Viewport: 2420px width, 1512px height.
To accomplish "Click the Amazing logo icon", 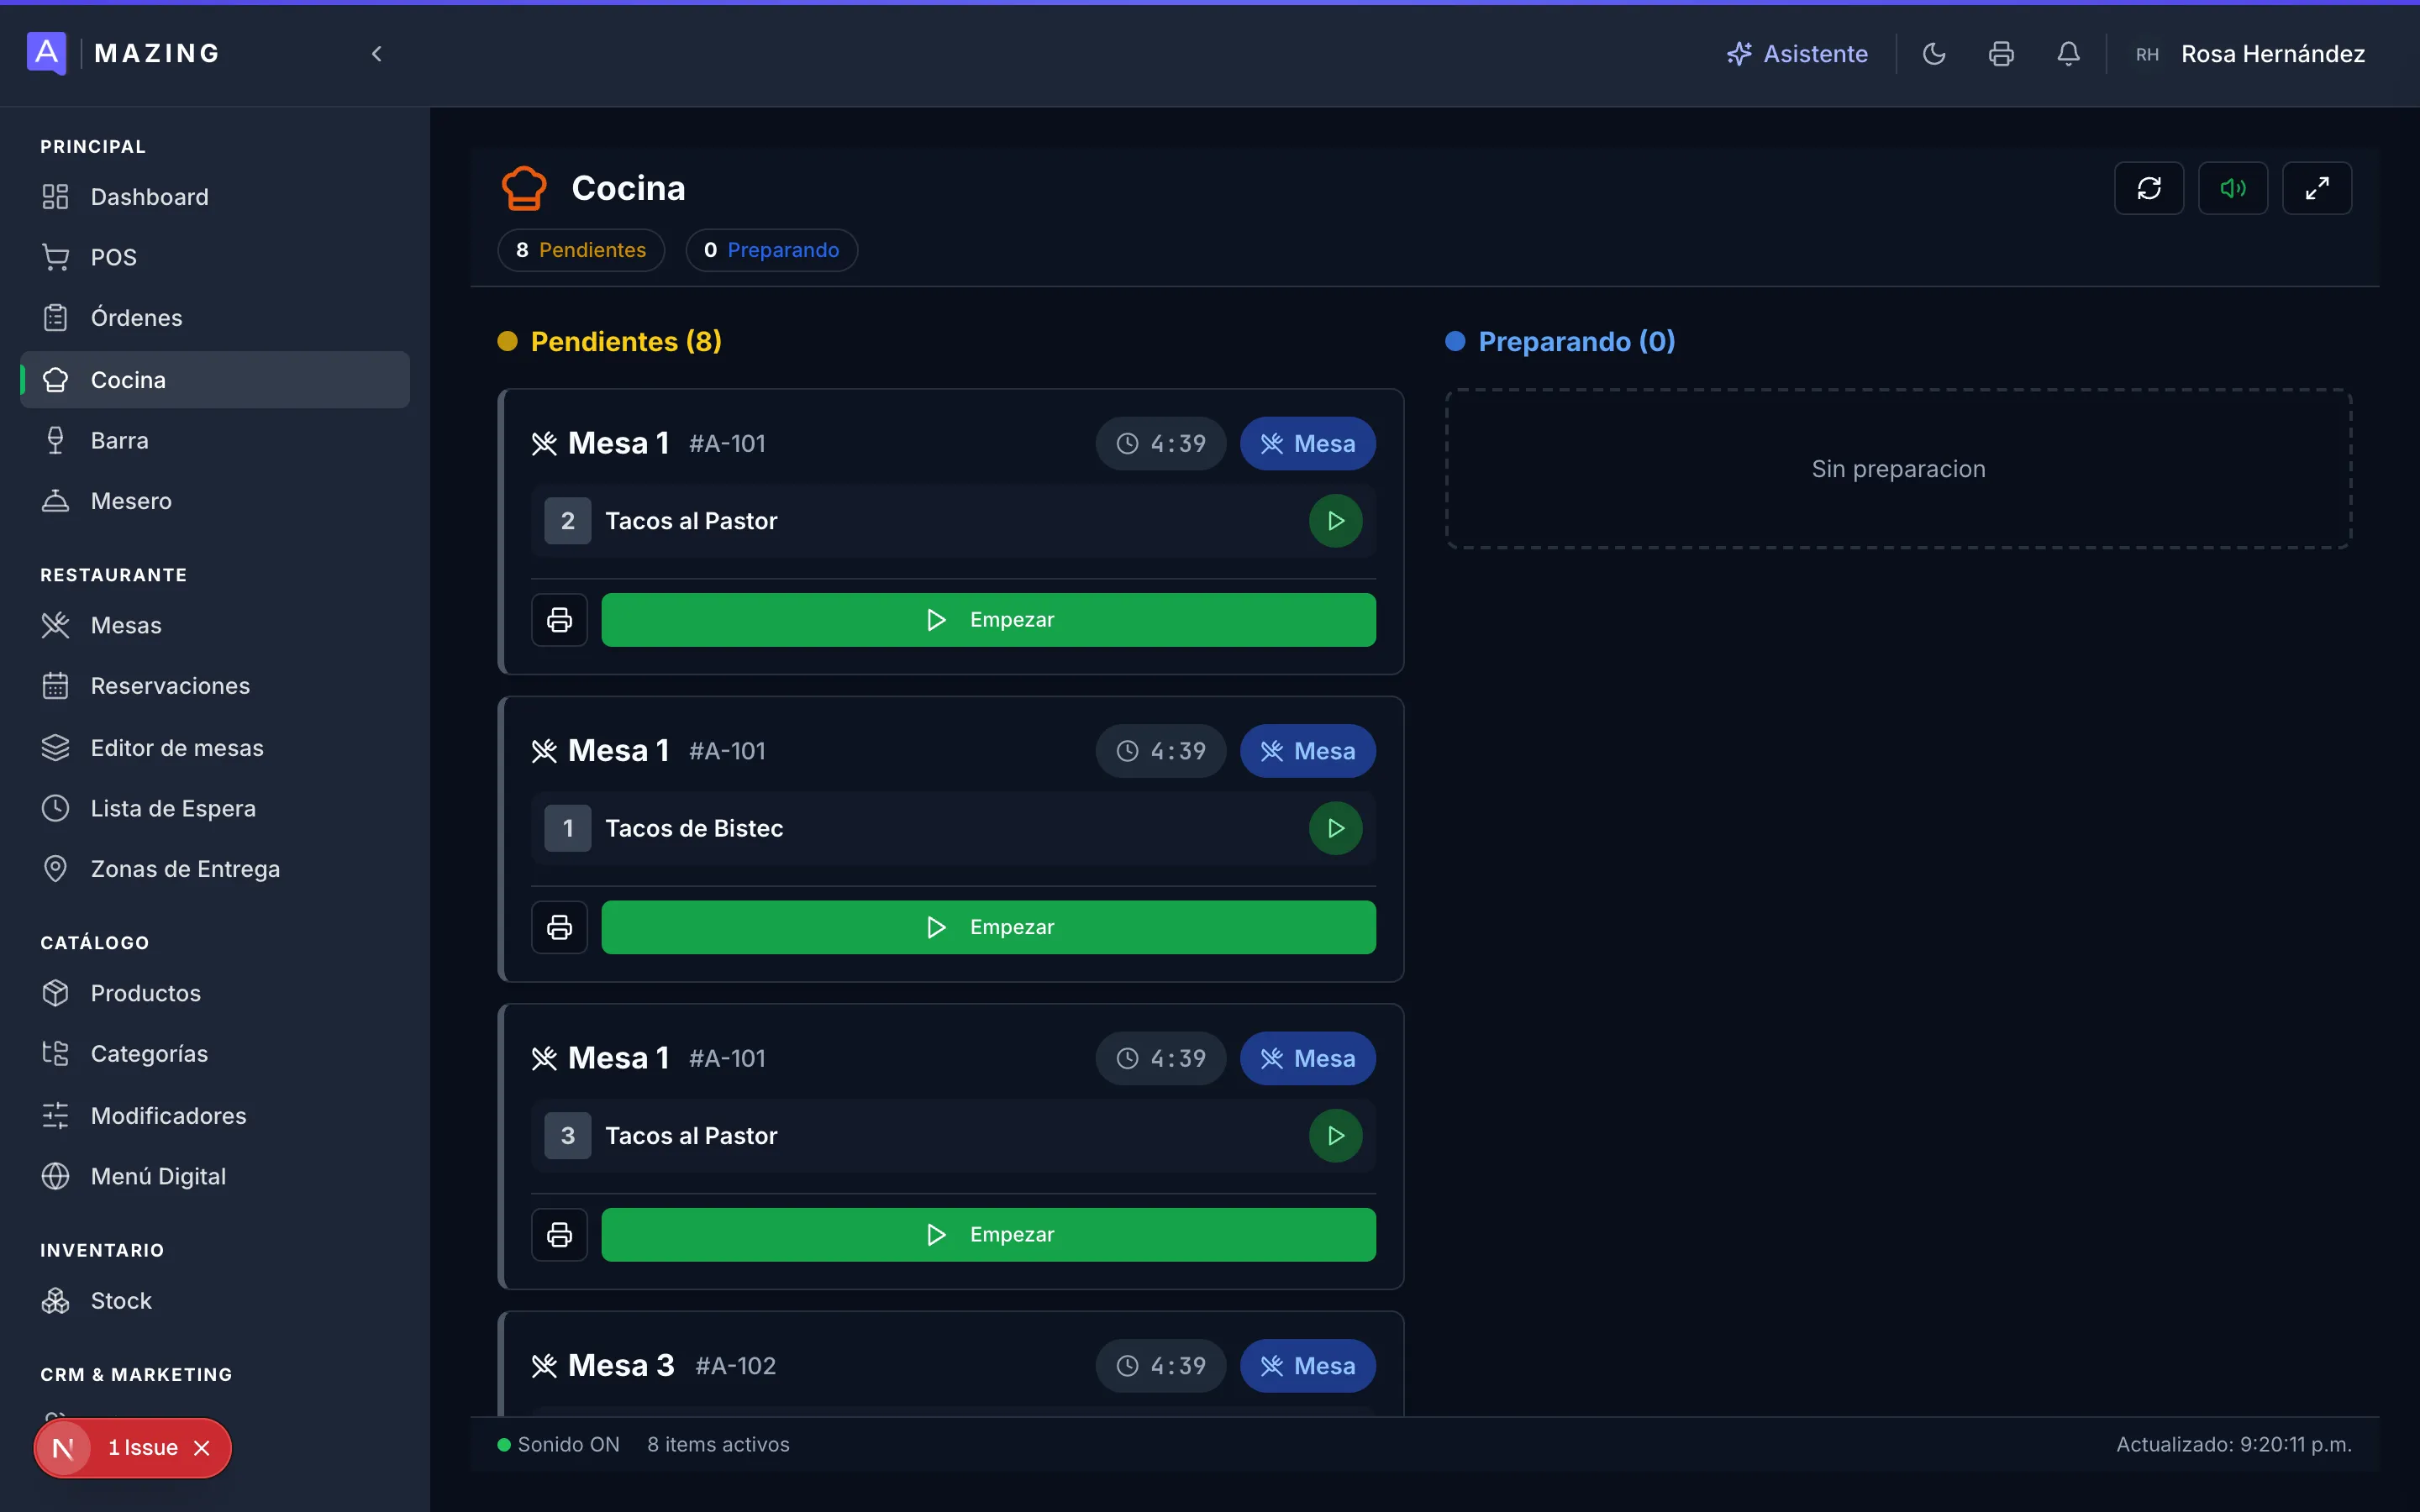I will [x=46, y=53].
